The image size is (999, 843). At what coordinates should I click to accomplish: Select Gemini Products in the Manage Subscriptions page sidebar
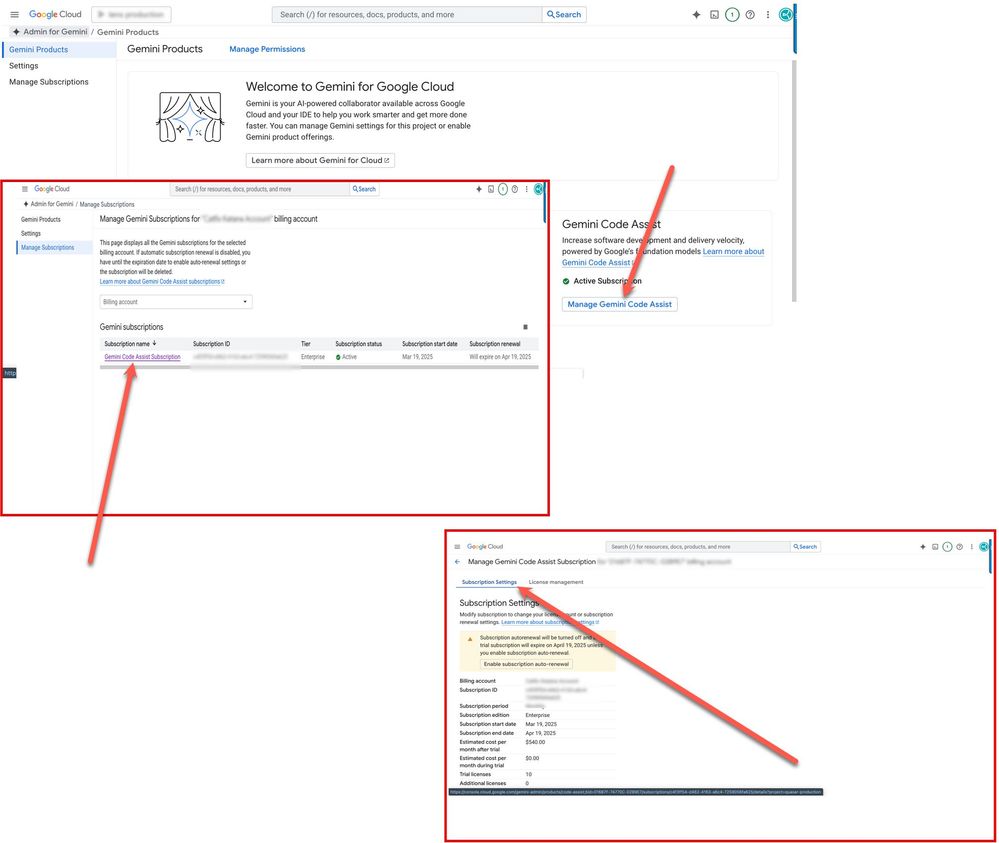click(x=41, y=220)
